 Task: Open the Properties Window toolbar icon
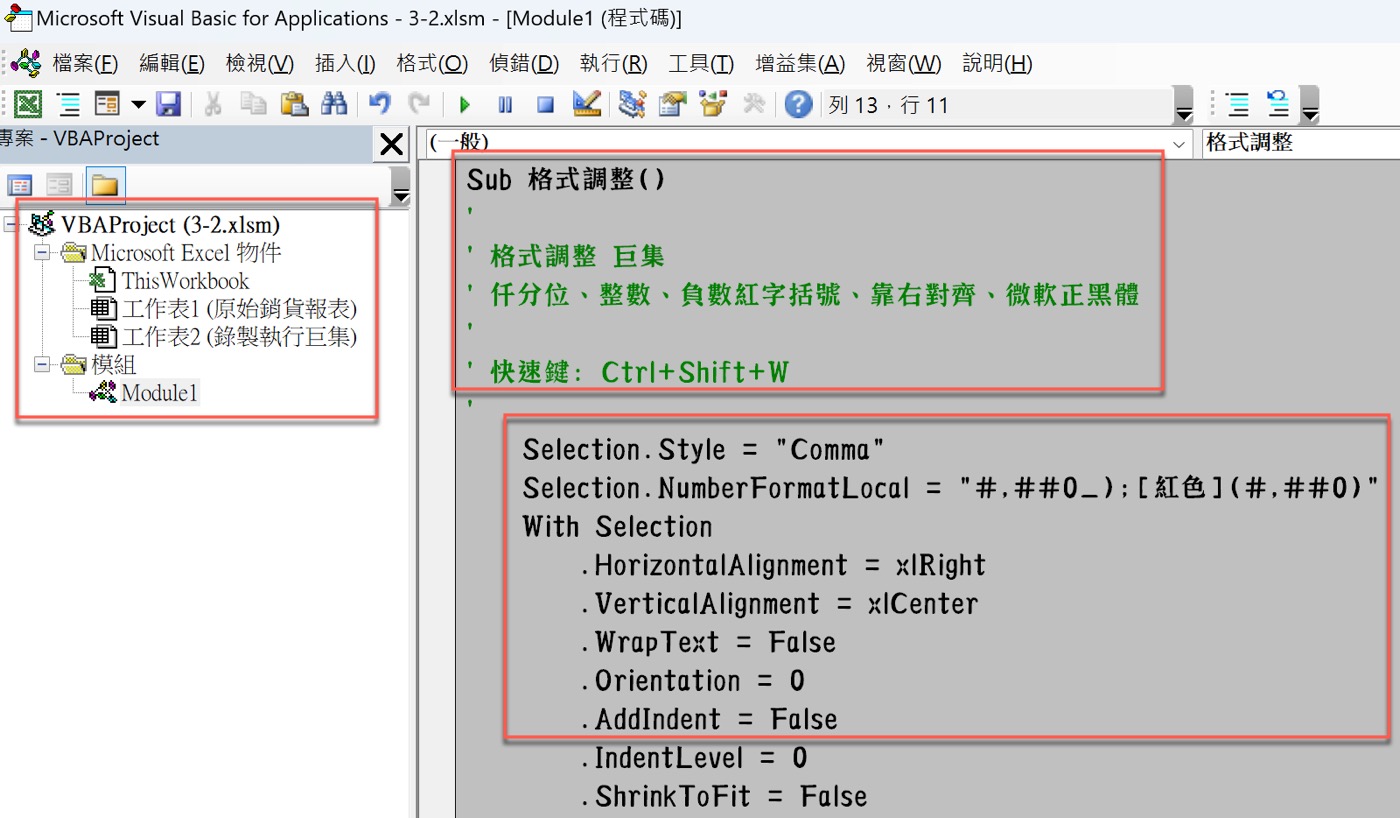tap(673, 104)
